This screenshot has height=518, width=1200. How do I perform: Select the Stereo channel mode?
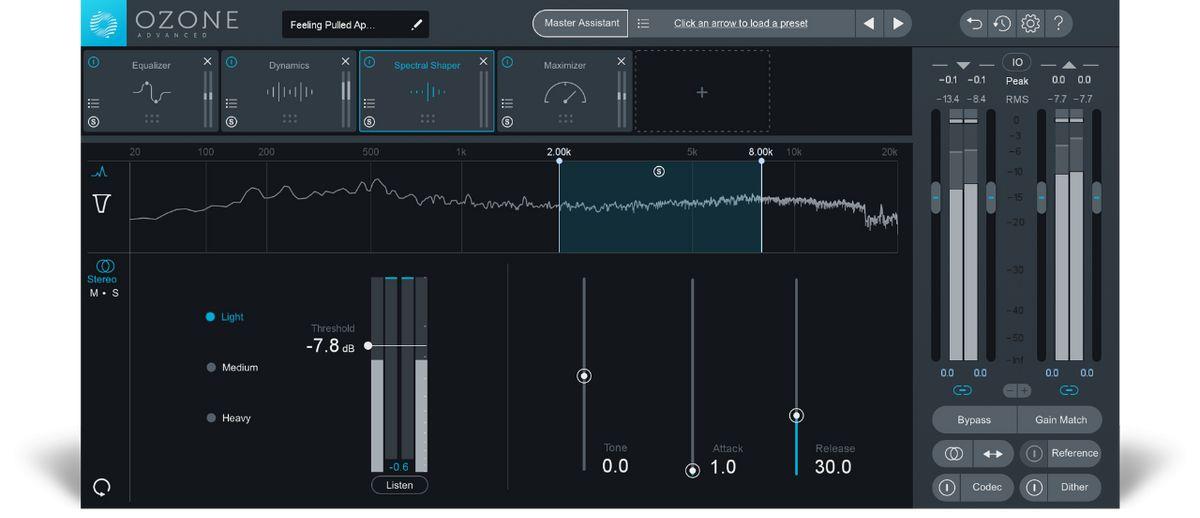coord(102,272)
